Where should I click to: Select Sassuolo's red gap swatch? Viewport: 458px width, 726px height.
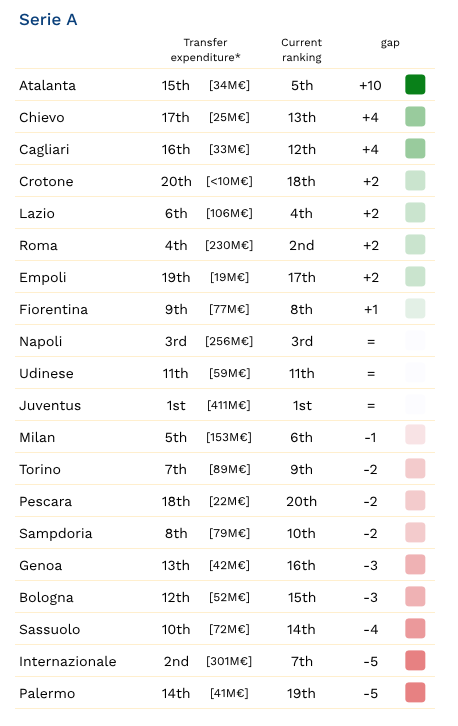(415, 629)
